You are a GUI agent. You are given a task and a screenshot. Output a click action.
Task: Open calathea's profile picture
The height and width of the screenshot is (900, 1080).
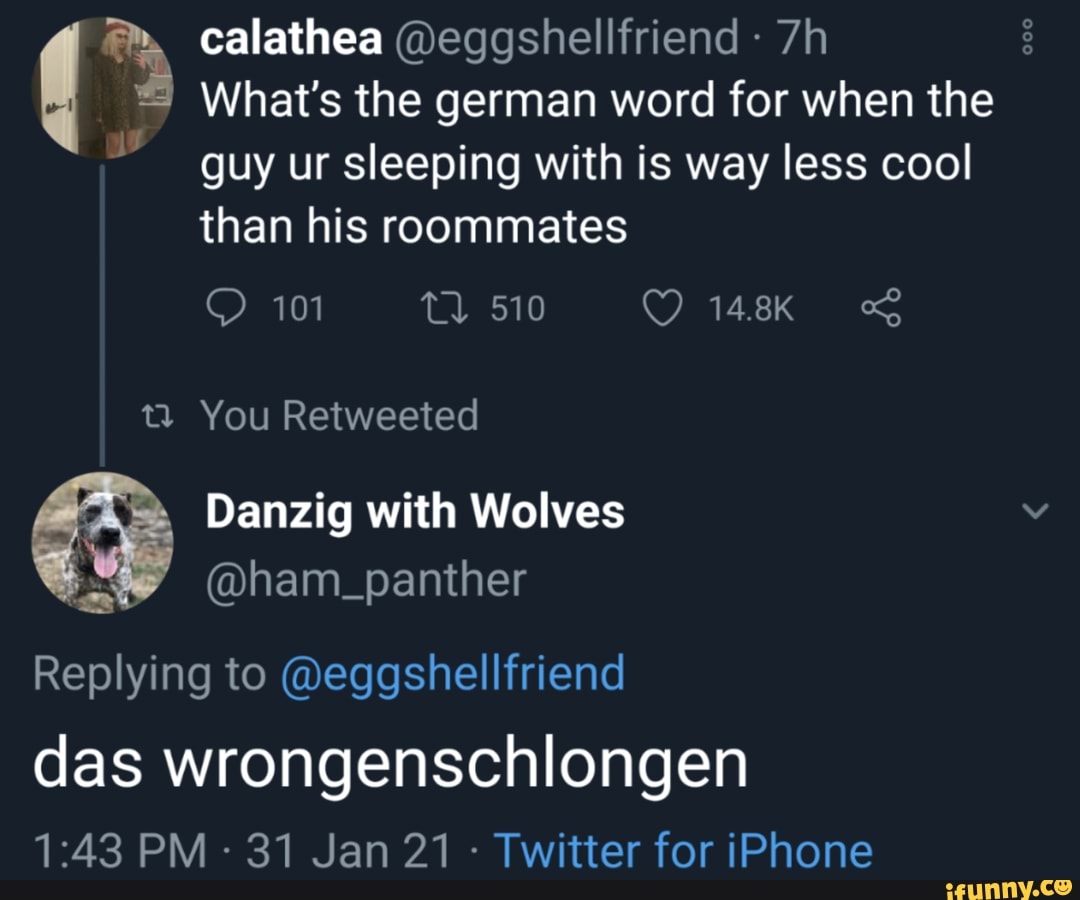click(102, 88)
